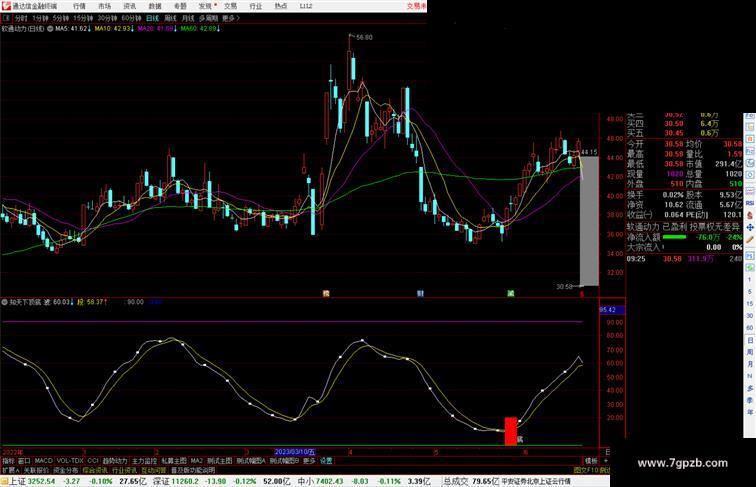Click the 上证 index value in status bar
The image size is (756, 487).
(41, 481)
